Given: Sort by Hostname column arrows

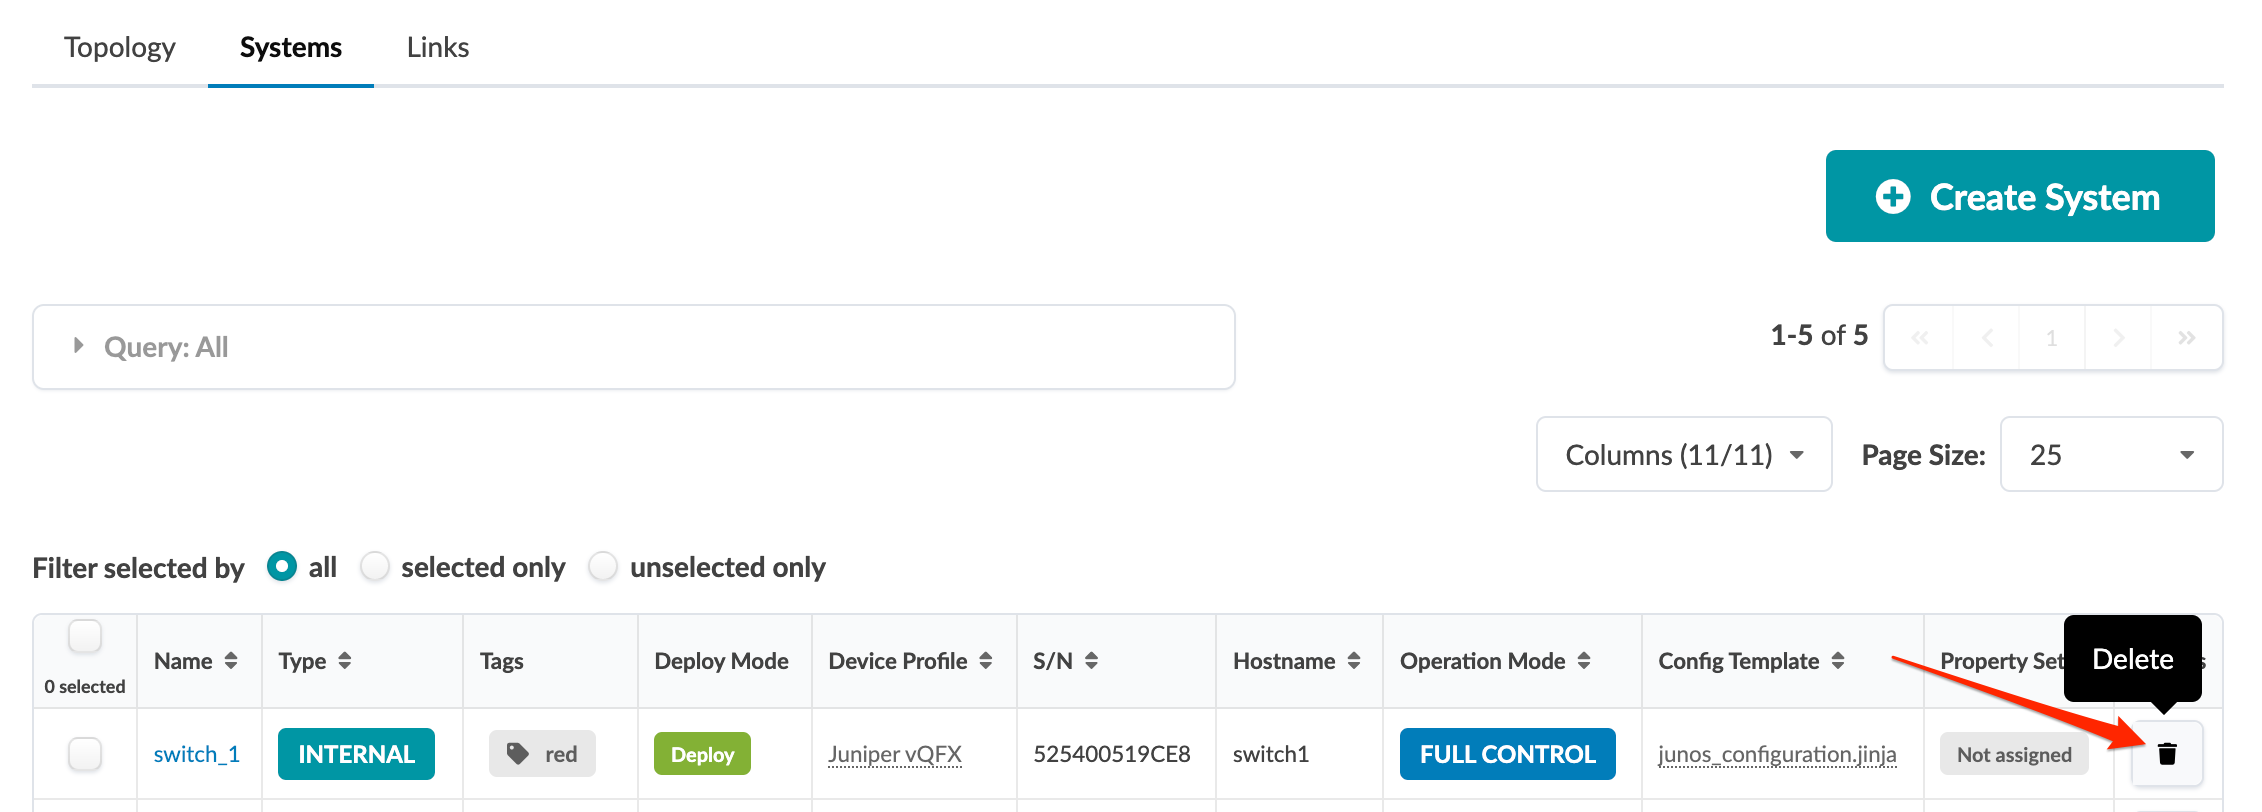Looking at the screenshot, I should pyautogui.click(x=1354, y=661).
